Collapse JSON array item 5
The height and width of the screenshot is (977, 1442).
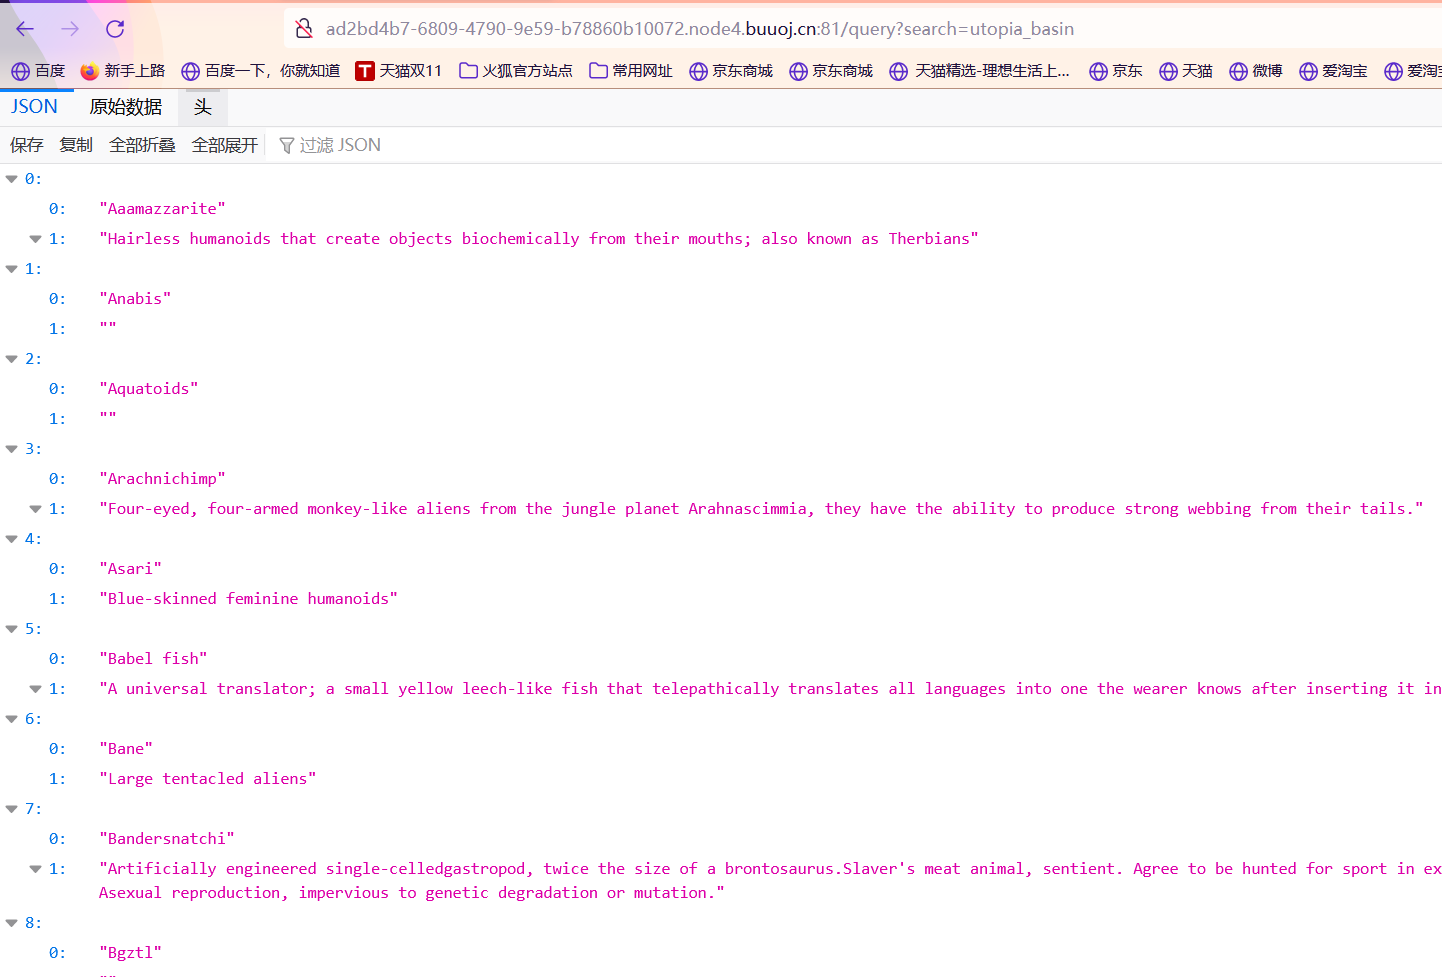tap(12, 629)
